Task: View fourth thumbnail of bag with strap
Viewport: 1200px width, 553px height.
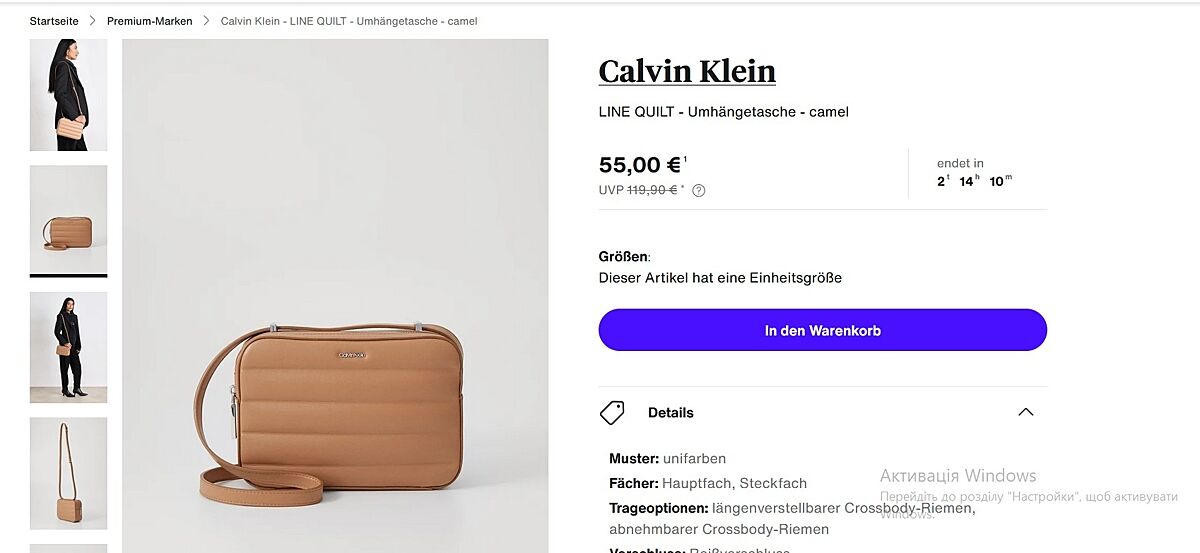Action: [68, 473]
